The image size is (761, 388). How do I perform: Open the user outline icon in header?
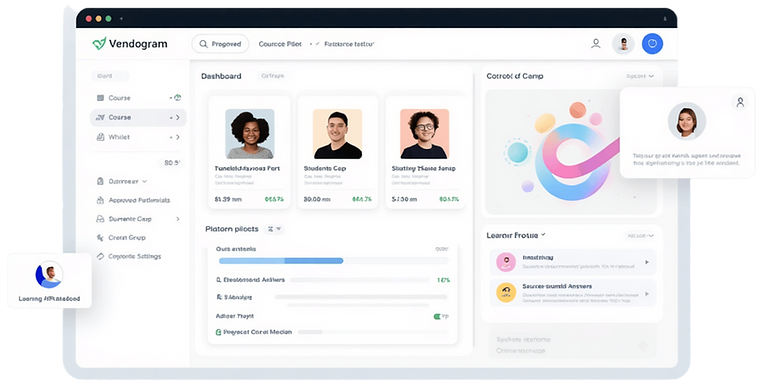[x=596, y=44]
